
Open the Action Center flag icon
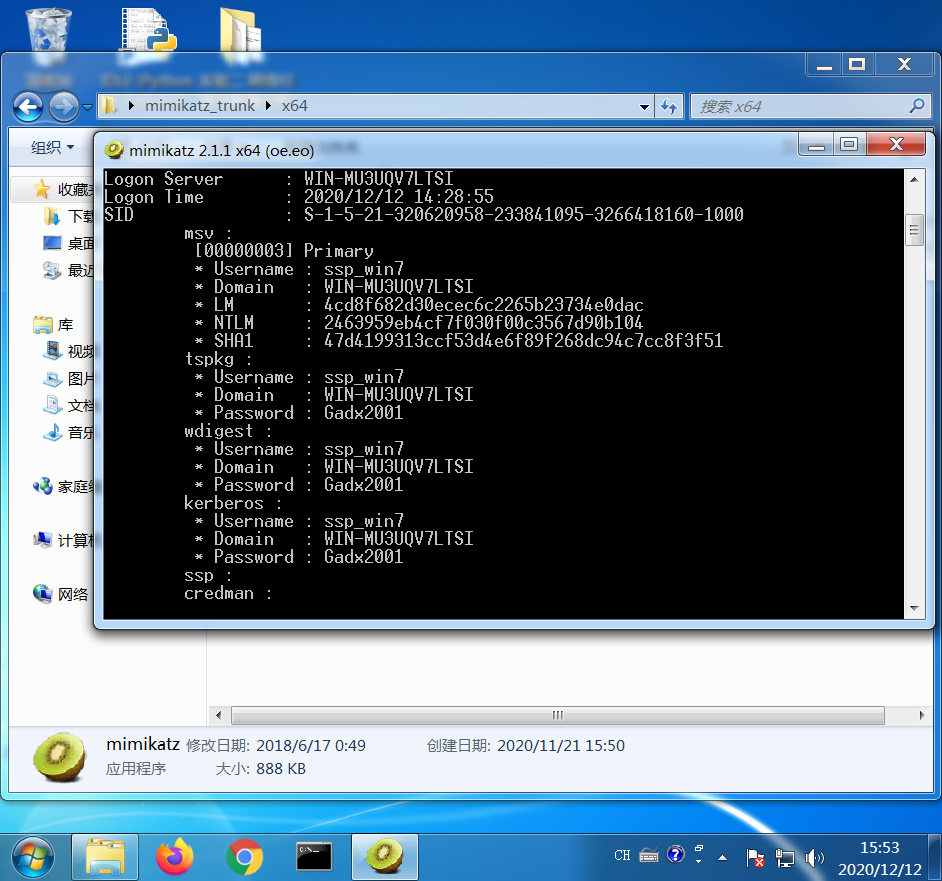[755, 858]
